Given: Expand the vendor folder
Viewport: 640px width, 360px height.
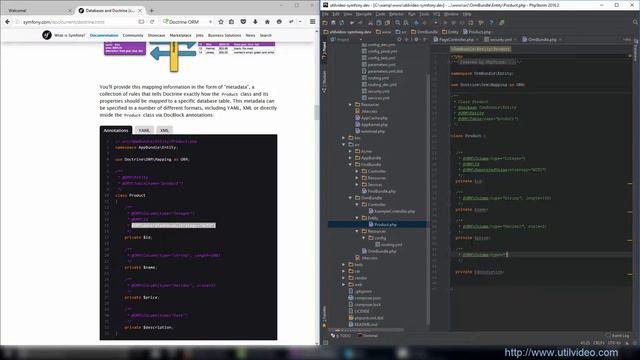Looking at the screenshot, I should [x=344, y=278].
